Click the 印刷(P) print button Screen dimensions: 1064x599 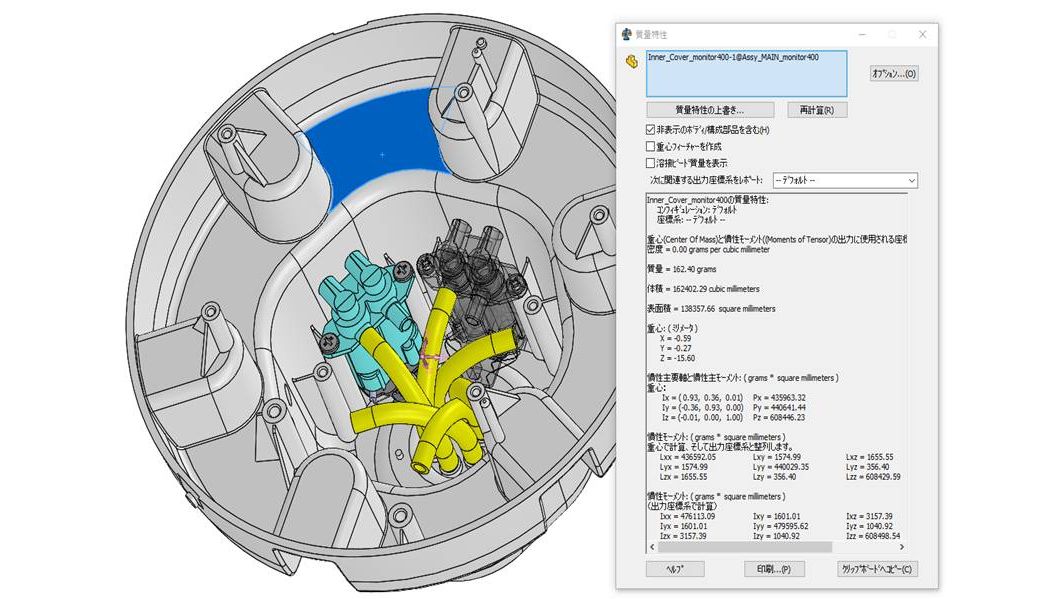[x=774, y=569]
